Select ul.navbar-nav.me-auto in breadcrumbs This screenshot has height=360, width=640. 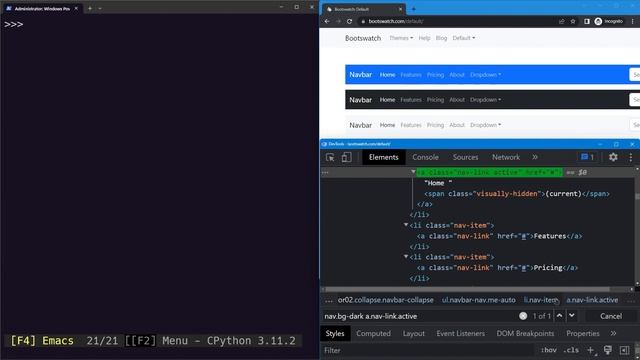pyautogui.click(x=478, y=300)
